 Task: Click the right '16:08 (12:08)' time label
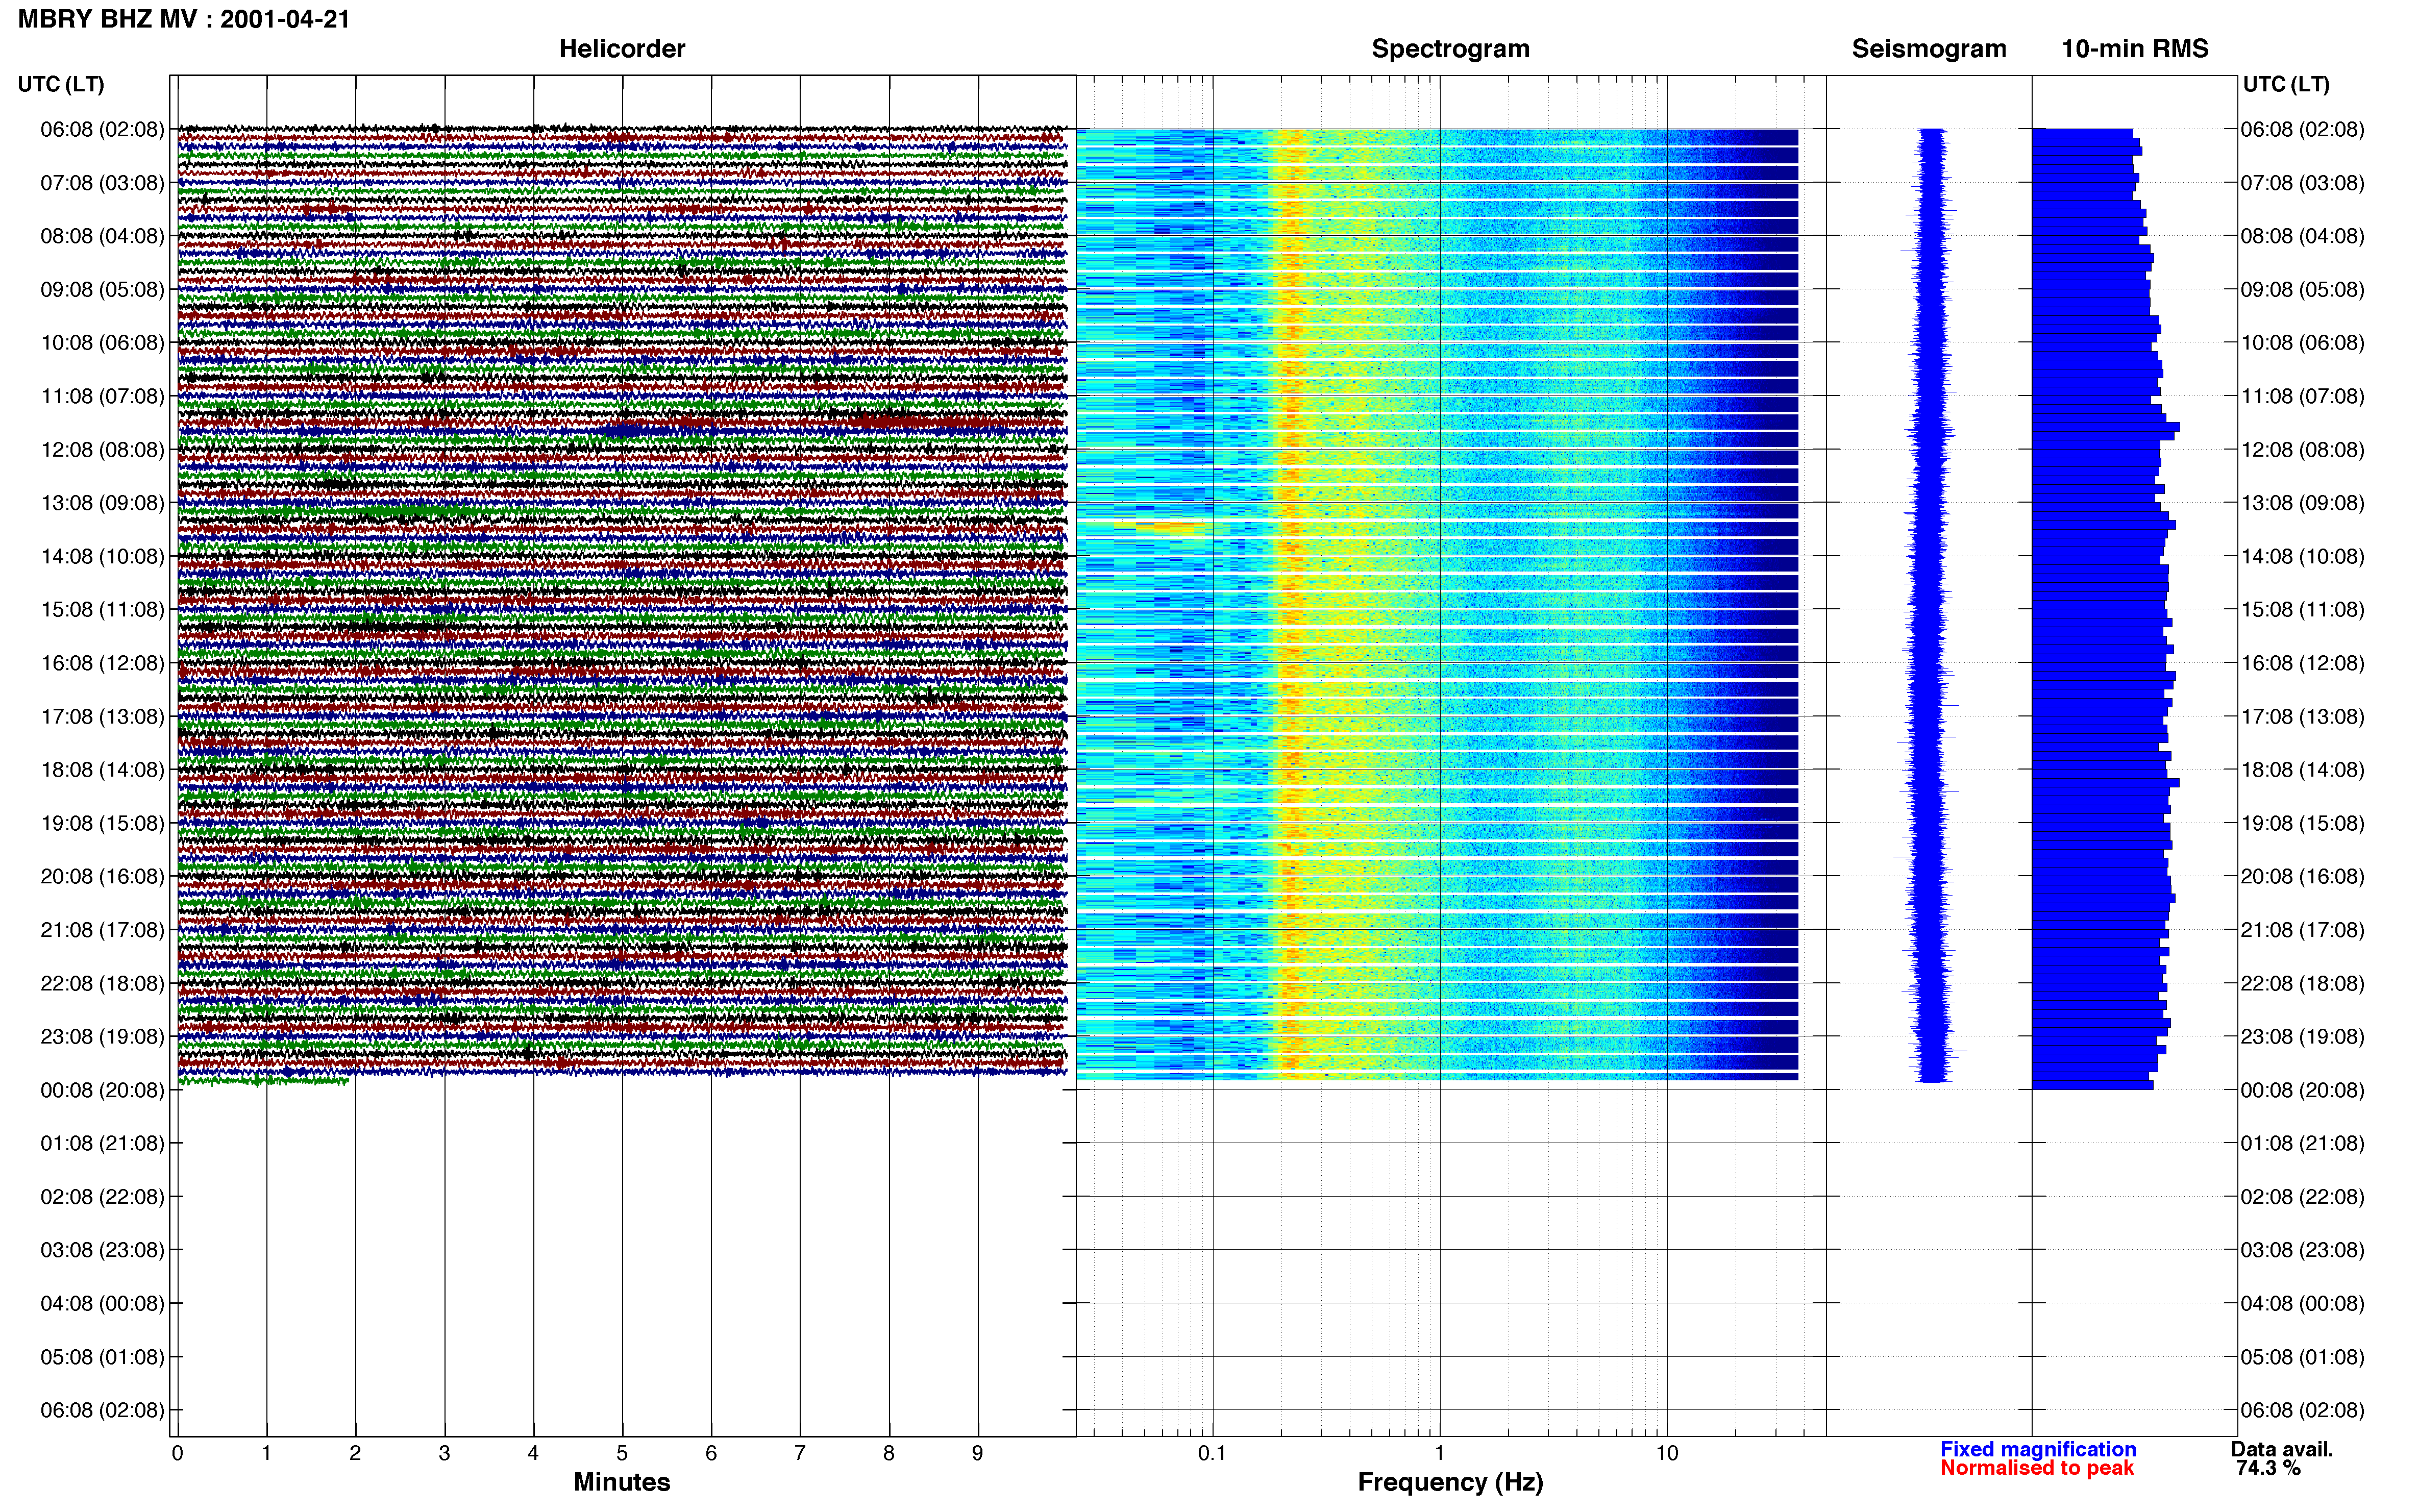tap(2302, 663)
